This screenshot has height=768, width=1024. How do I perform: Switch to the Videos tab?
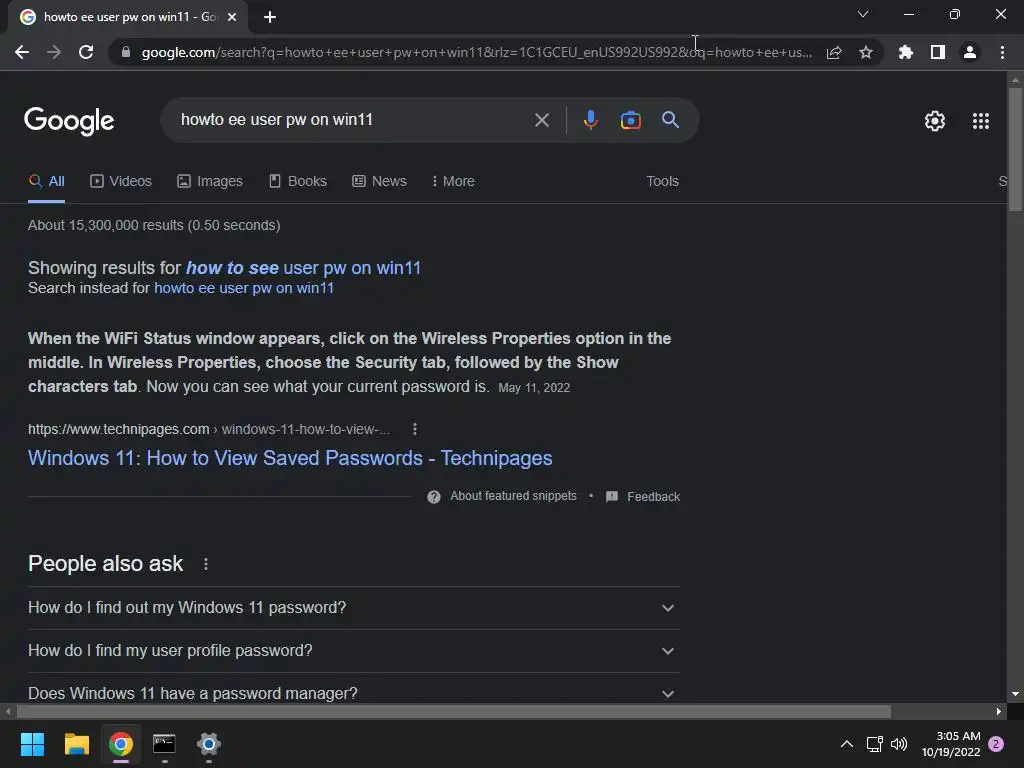coord(121,181)
